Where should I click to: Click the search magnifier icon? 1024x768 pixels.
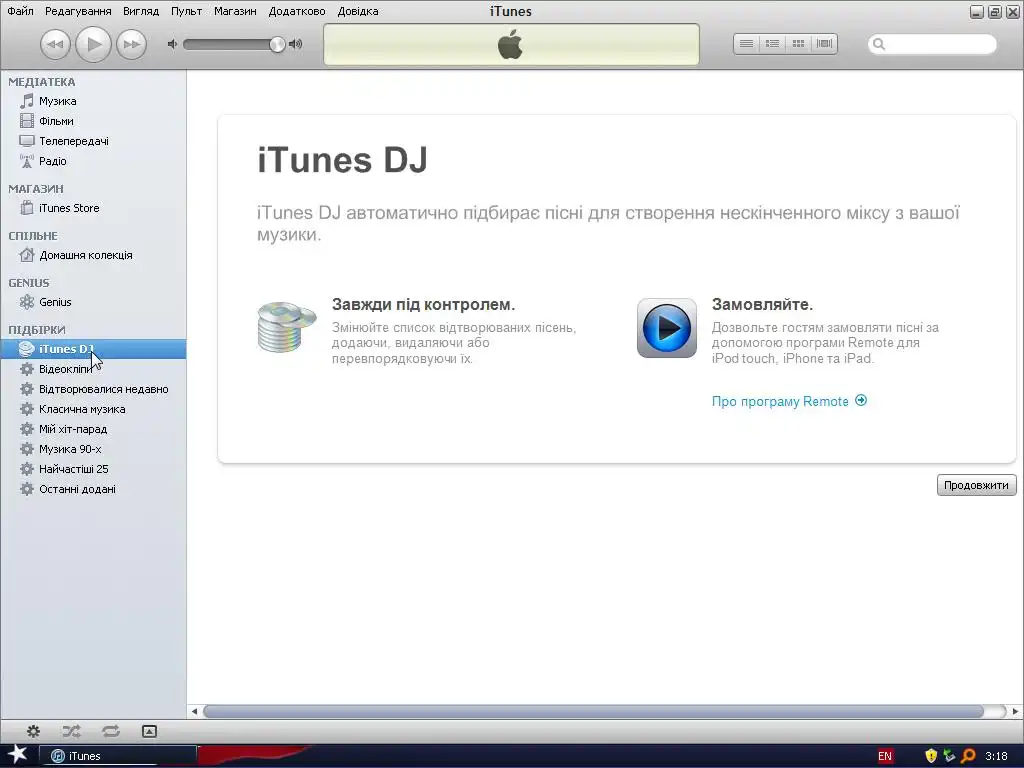[879, 44]
